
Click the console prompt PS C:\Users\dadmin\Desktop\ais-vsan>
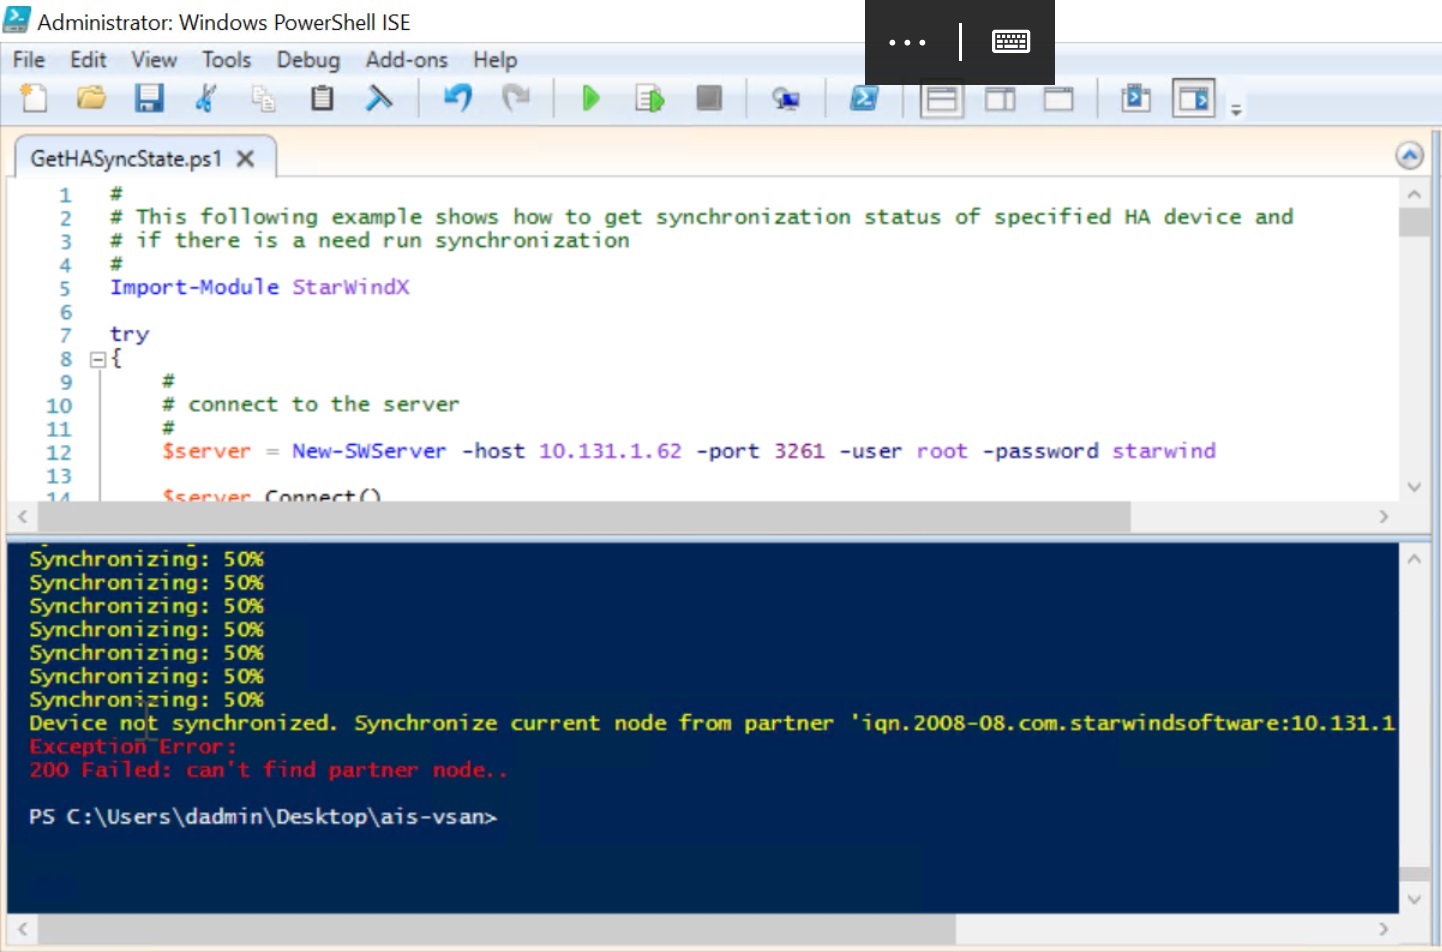pyautogui.click(x=263, y=817)
